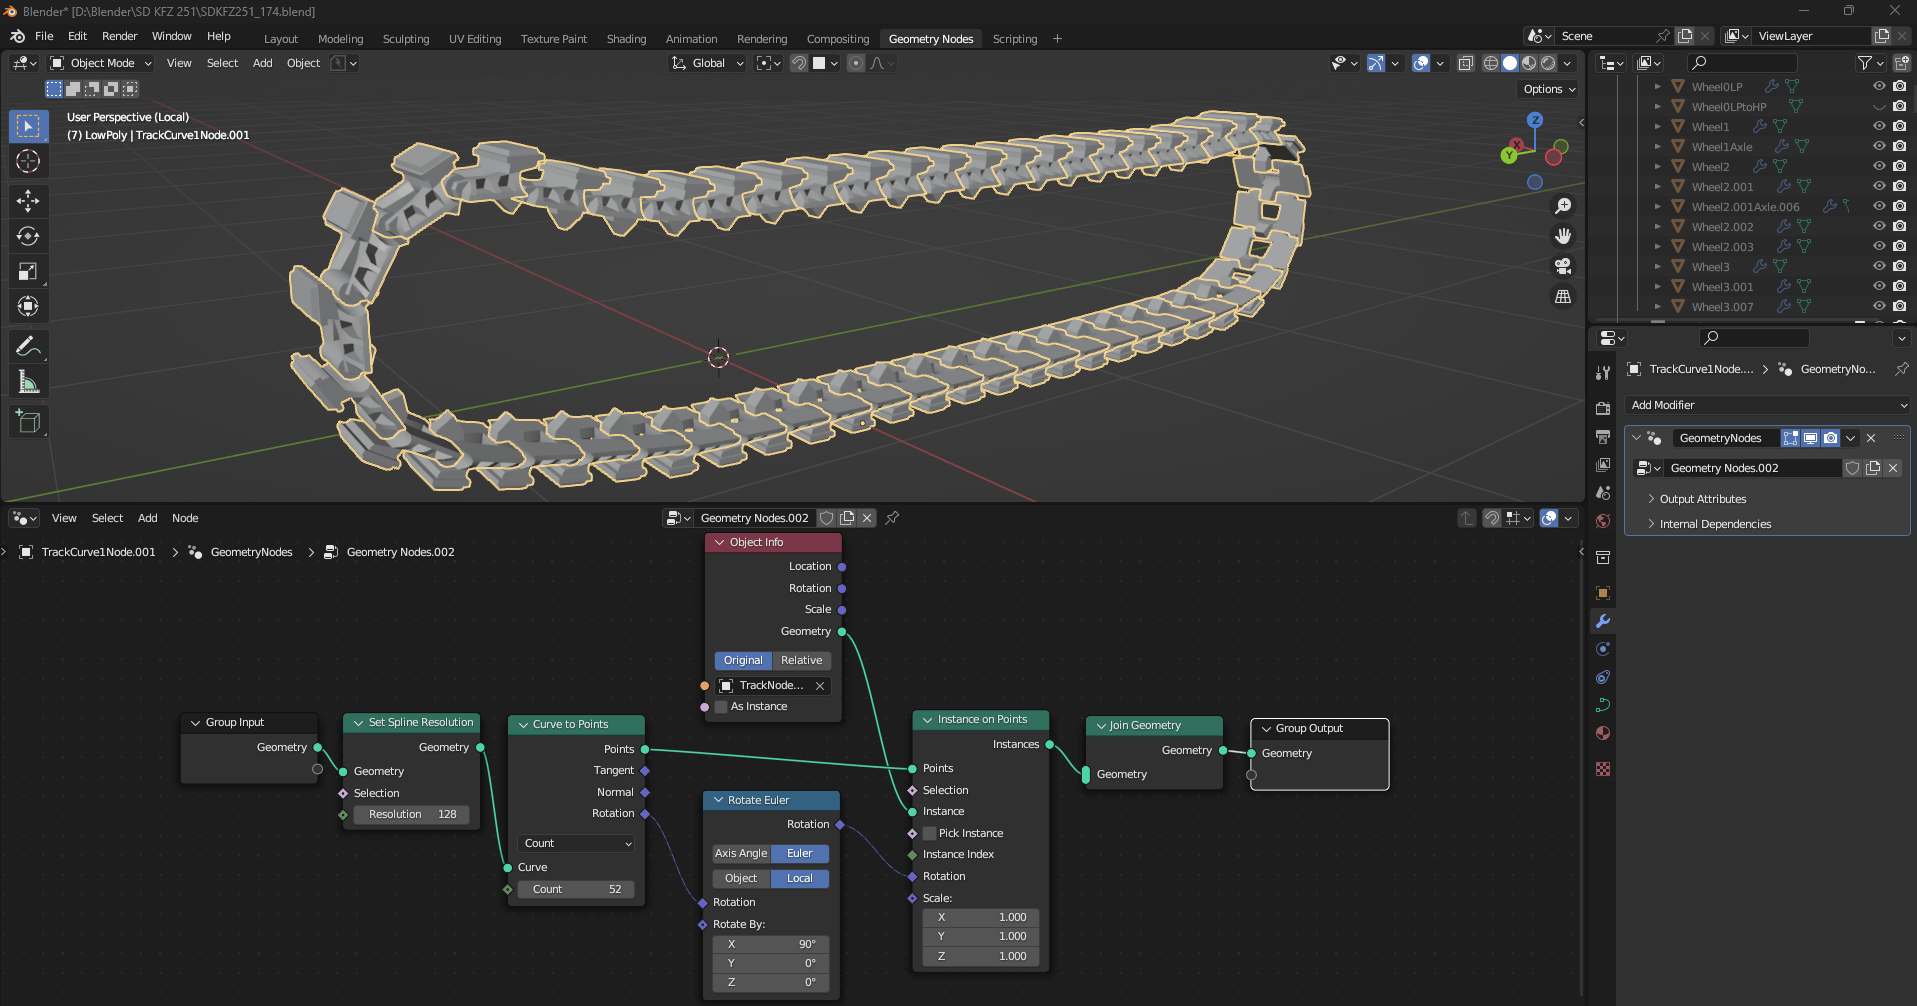Open Render Properties in the properties editor
Viewport: 1917px width, 1006px height.
pyautogui.click(x=1602, y=408)
